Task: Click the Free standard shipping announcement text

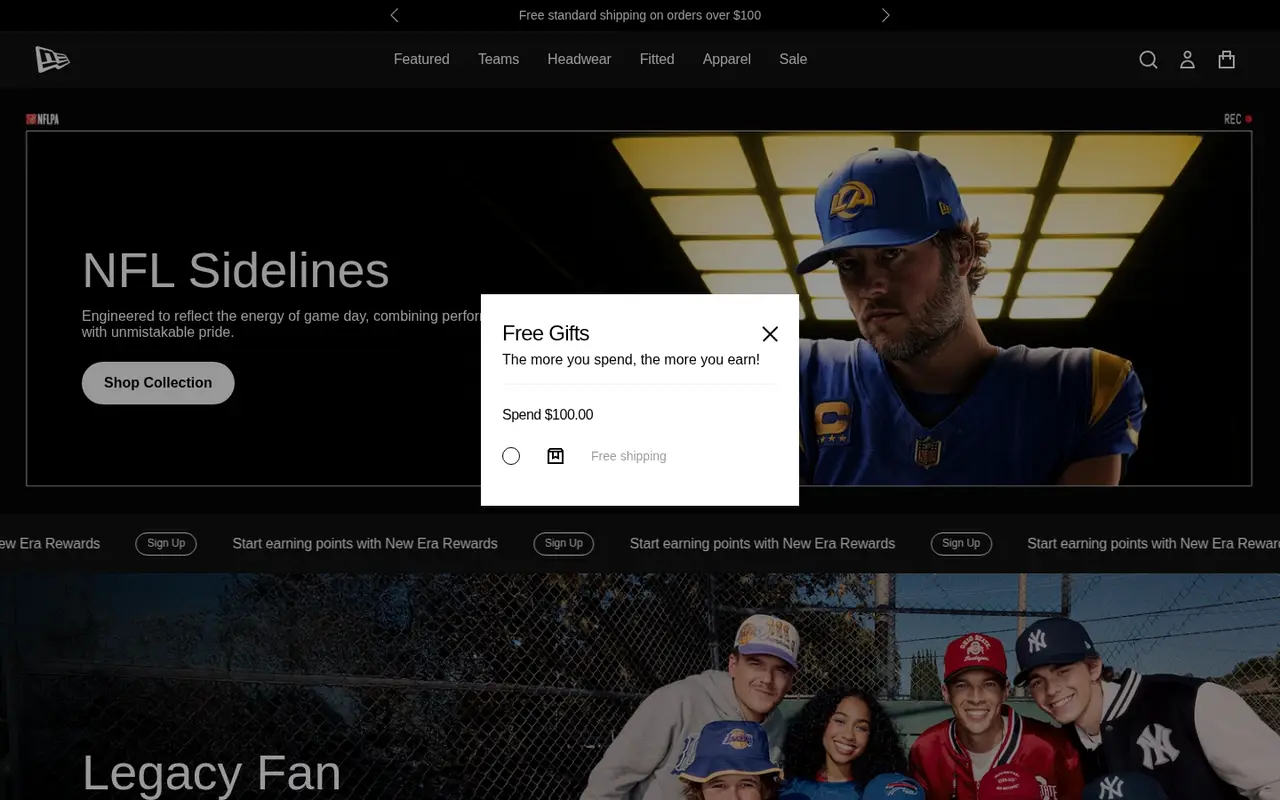Action: [x=640, y=15]
